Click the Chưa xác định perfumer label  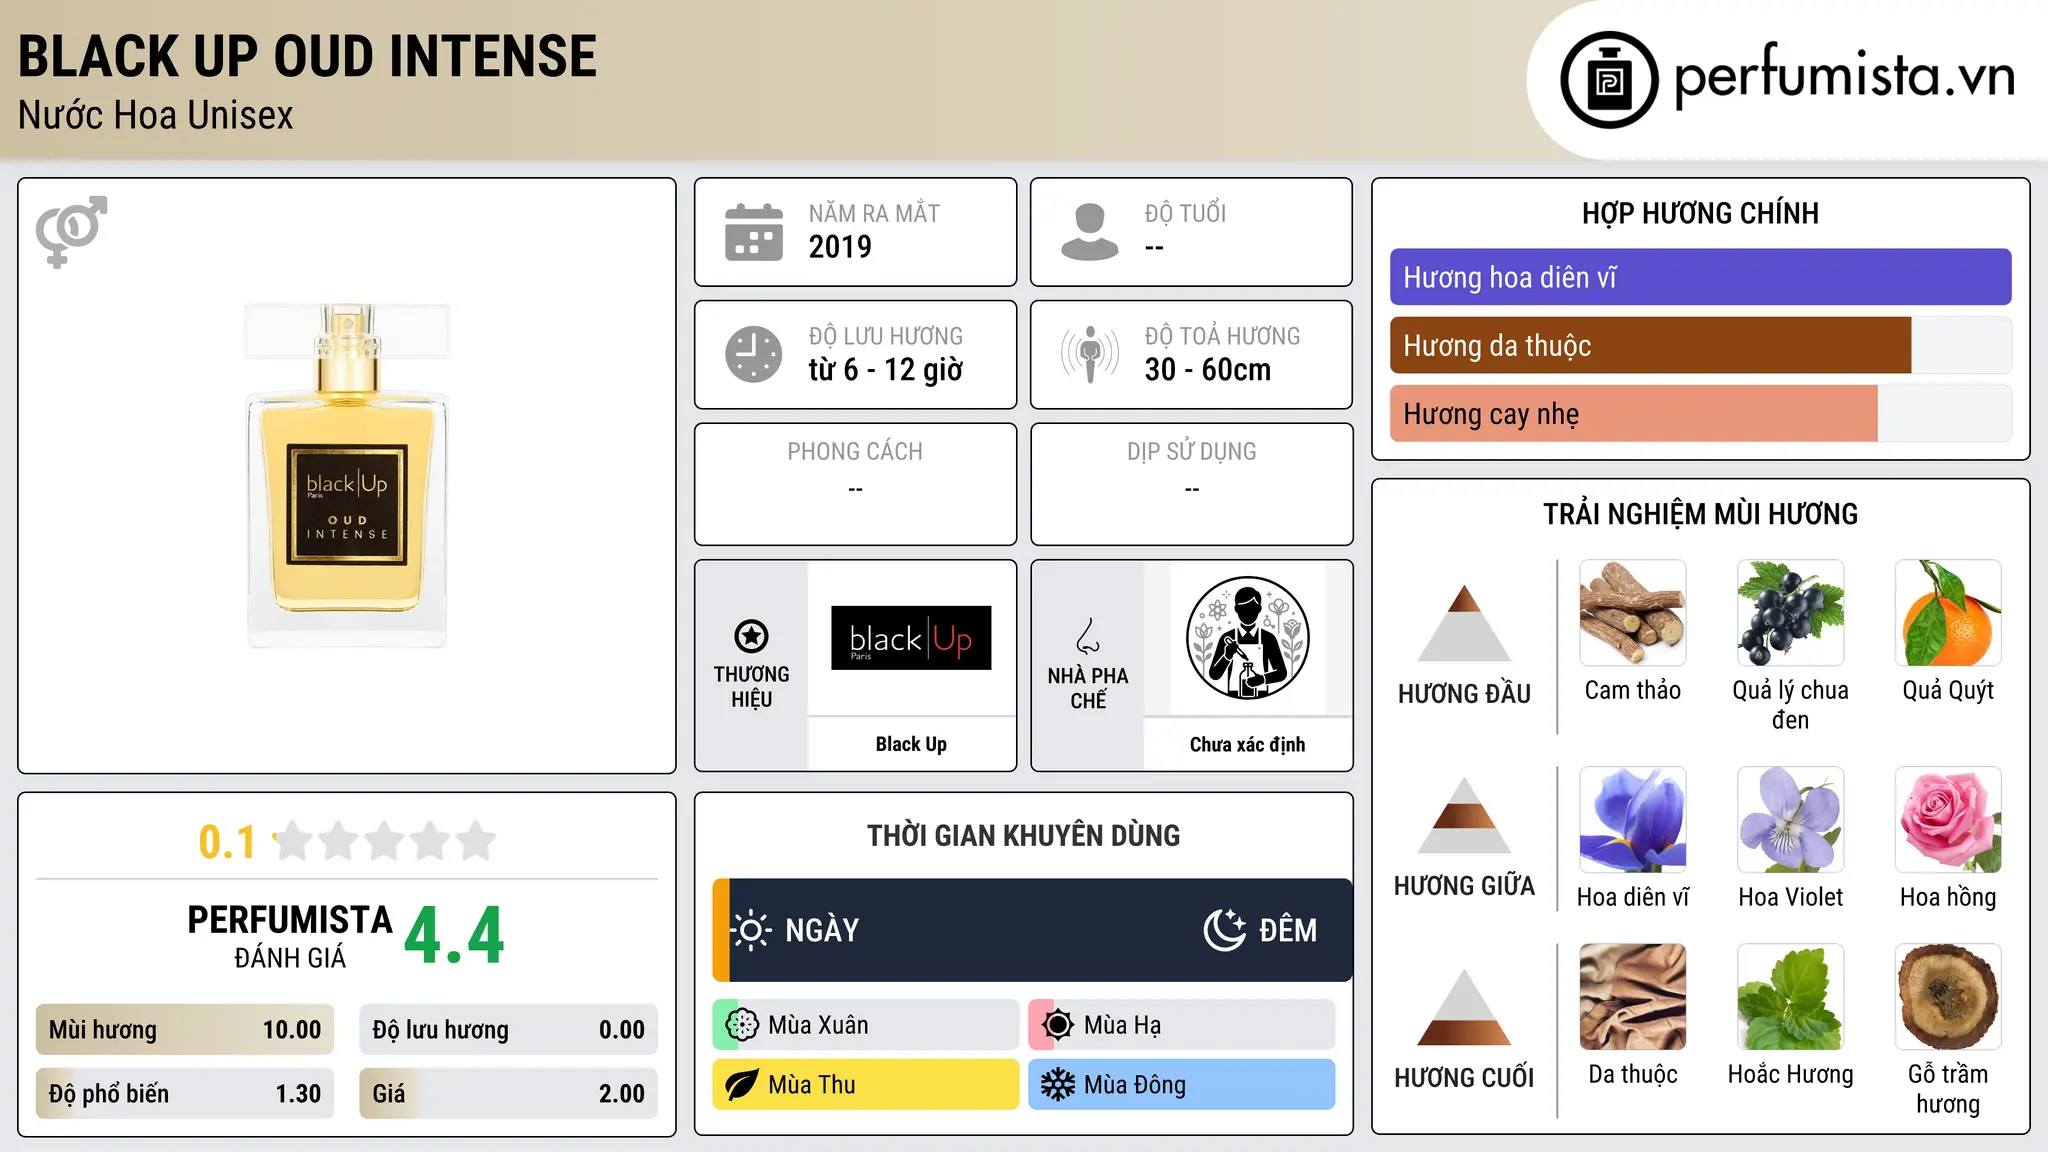[x=1247, y=744]
